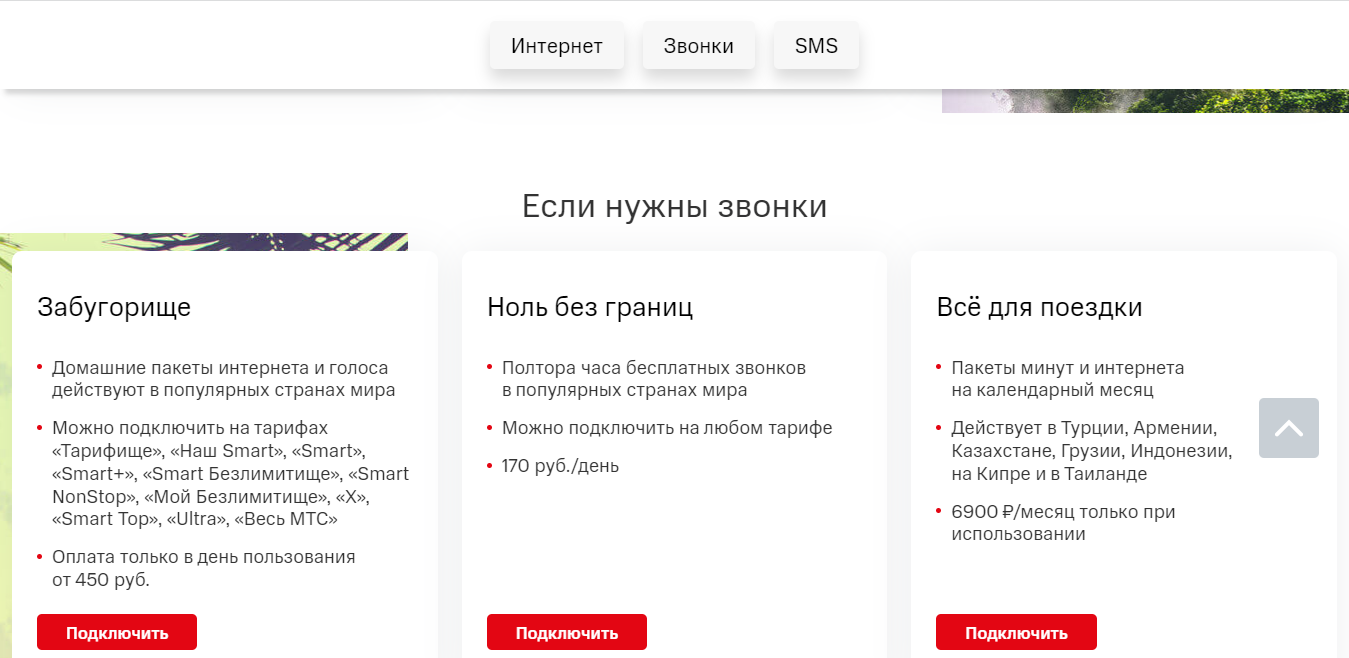This screenshot has width=1349, height=658.
Task: Click the Оплата только в день пользования bullet
Action: [x=203, y=568]
